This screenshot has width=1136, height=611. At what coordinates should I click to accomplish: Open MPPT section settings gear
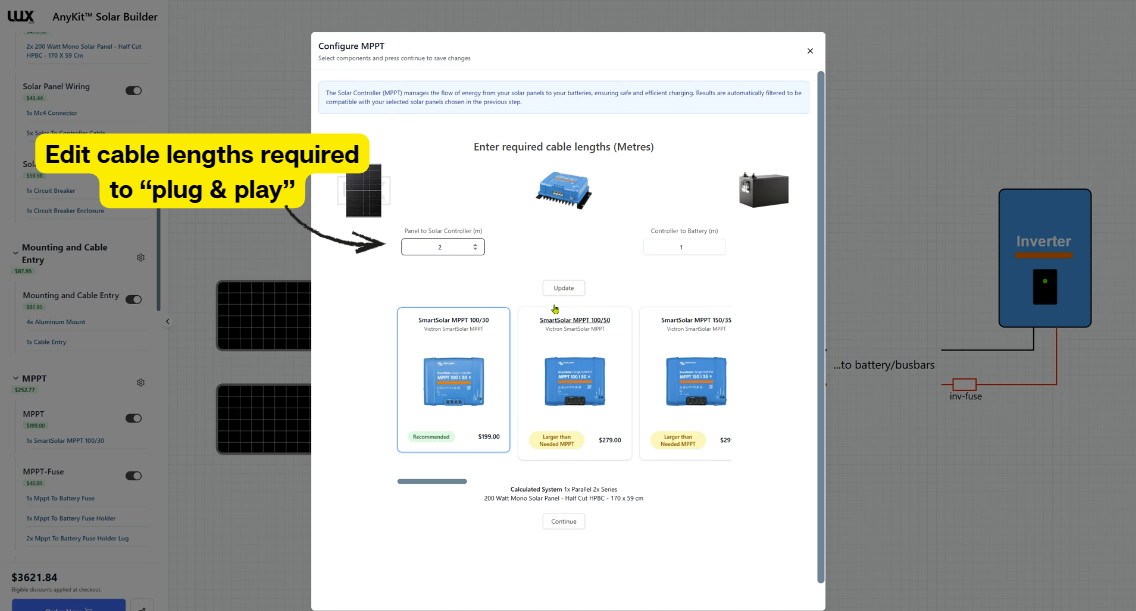click(x=141, y=382)
